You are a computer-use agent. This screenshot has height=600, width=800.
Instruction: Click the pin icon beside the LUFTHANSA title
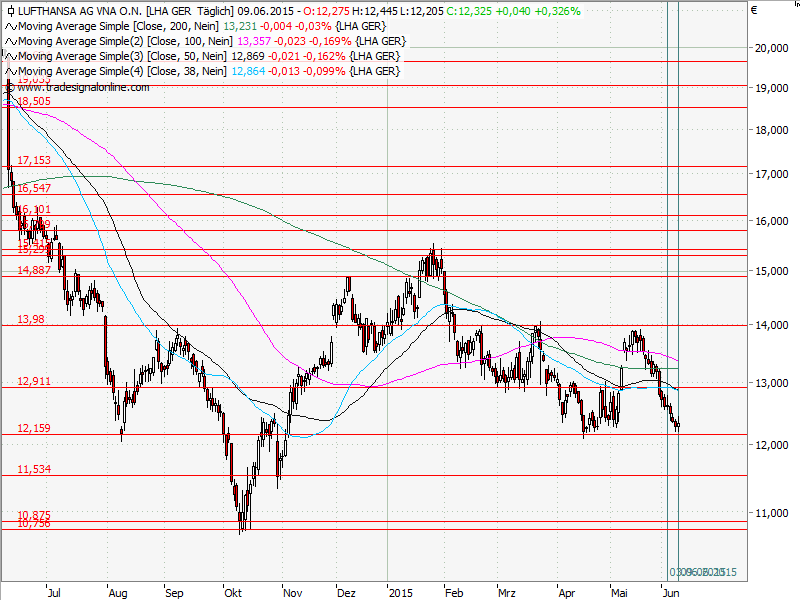pyautogui.click(x=10, y=10)
